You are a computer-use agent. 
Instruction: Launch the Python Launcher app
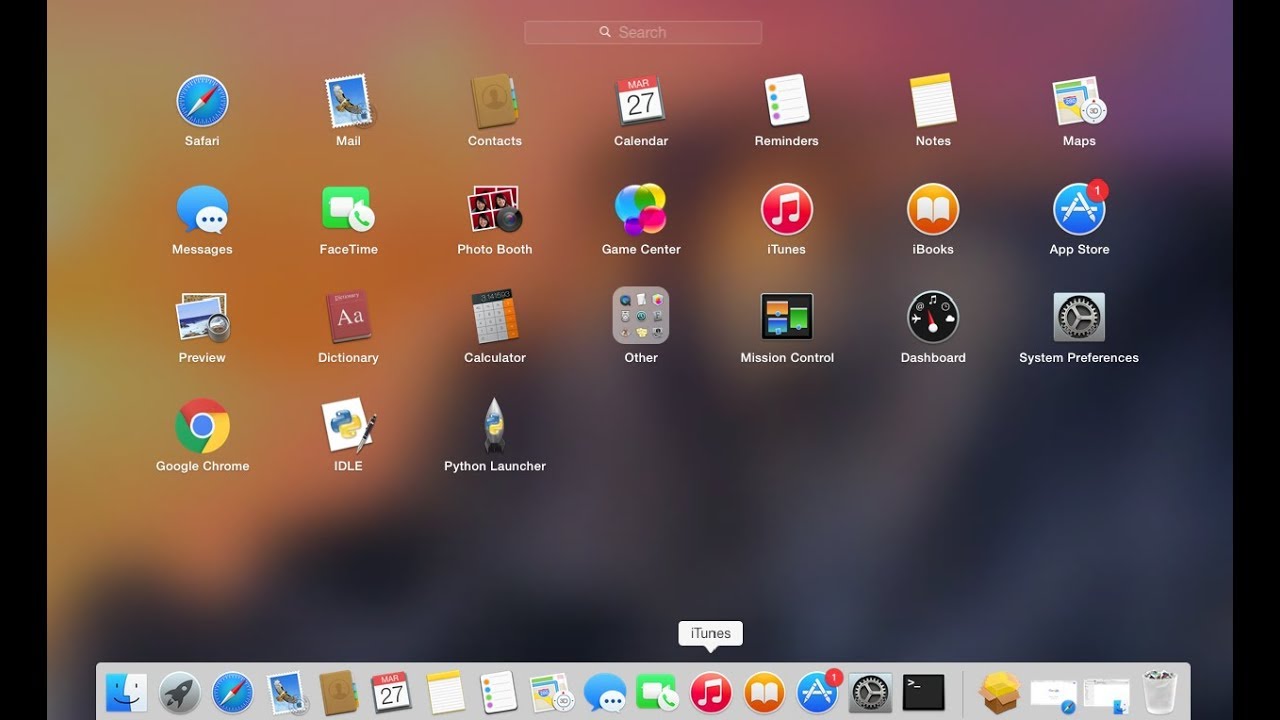pyautogui.click(x=495, y=426)
